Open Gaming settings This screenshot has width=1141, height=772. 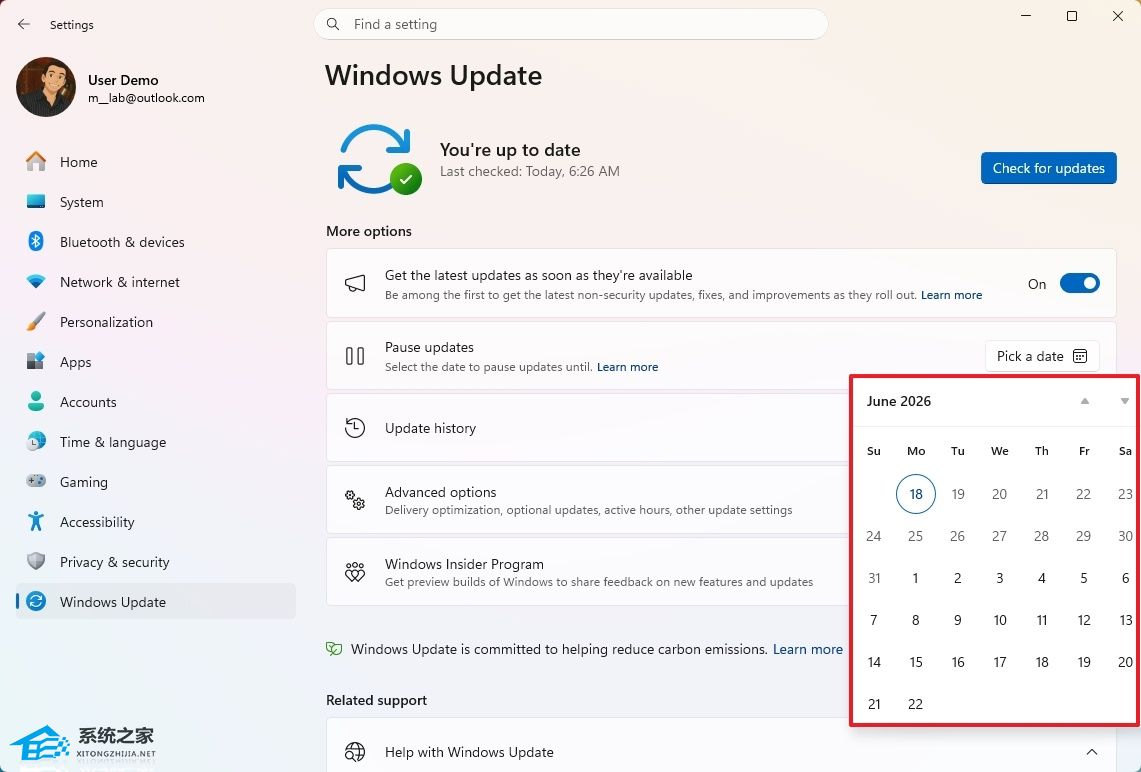pos(156,482)
